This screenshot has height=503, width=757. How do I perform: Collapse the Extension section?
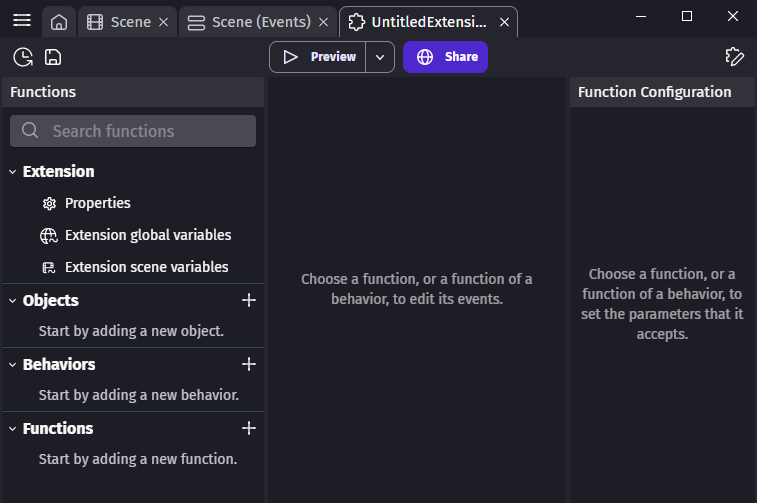coord(13,172)
